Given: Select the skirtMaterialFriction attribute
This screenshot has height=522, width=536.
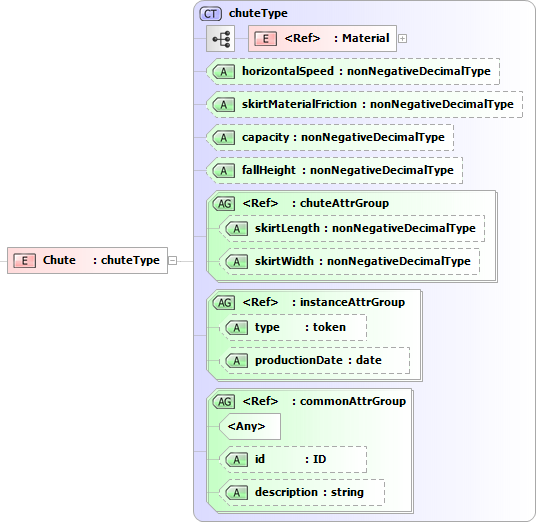Looking at the screenshot, I should pos(365,105).
